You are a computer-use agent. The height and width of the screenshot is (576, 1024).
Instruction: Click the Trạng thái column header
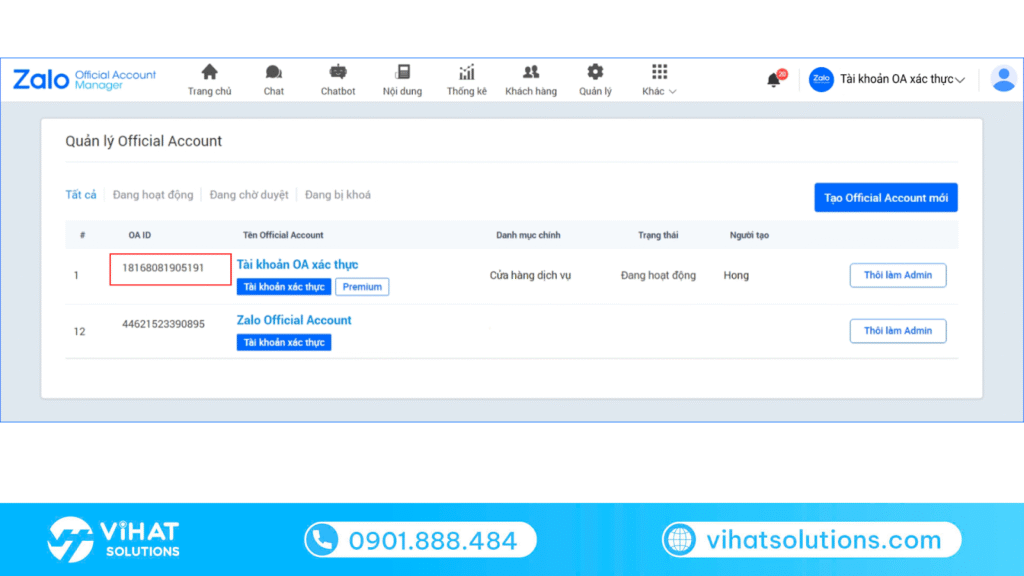(x=658, y=235)
